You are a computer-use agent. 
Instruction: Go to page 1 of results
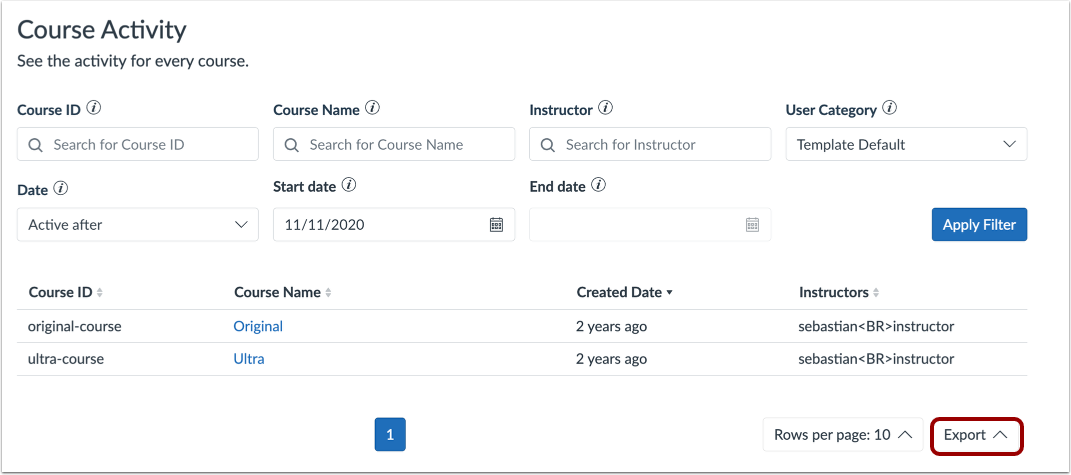point(390,435)
